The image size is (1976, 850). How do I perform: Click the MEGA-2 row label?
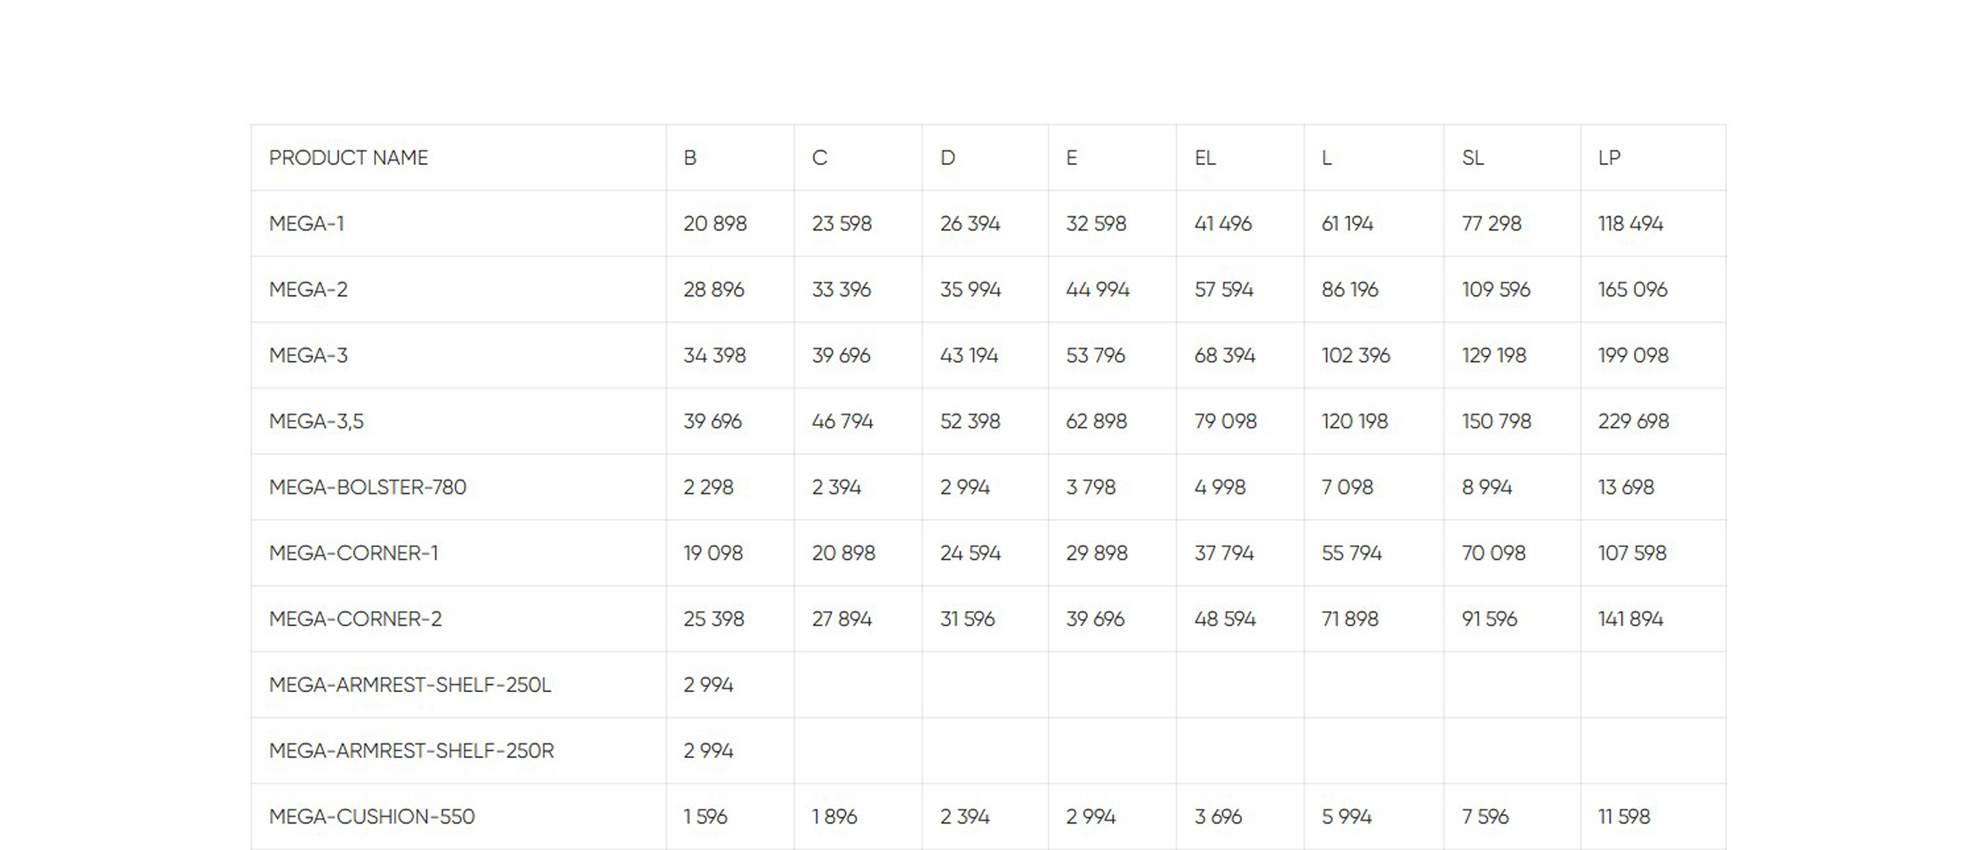coord(308,290)
